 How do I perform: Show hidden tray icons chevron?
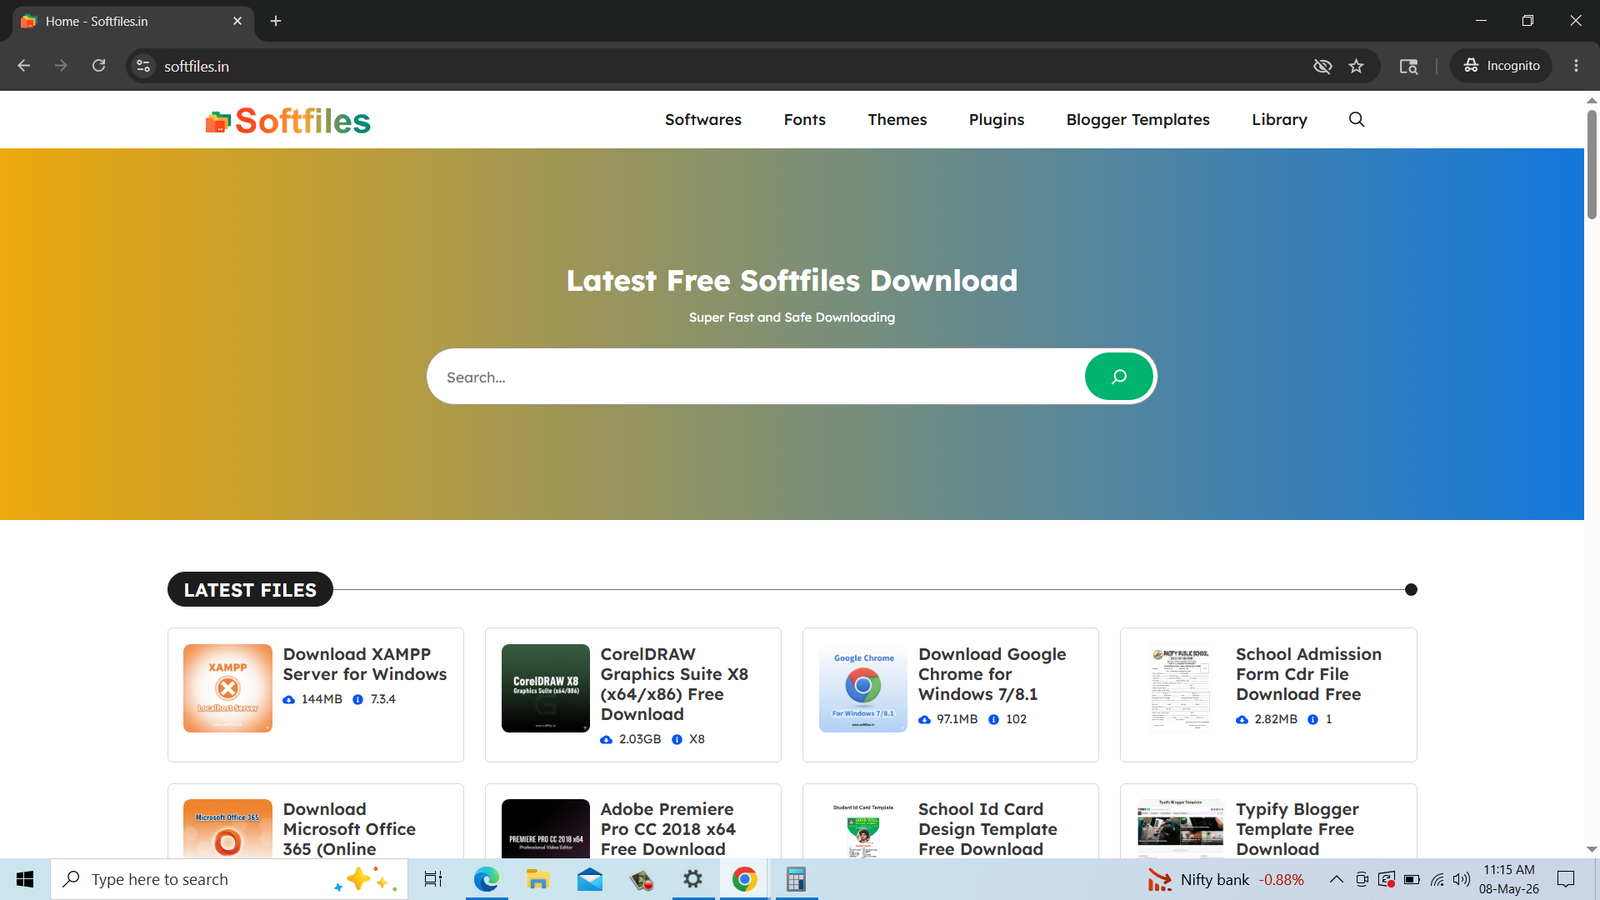tap(1336, 879)
